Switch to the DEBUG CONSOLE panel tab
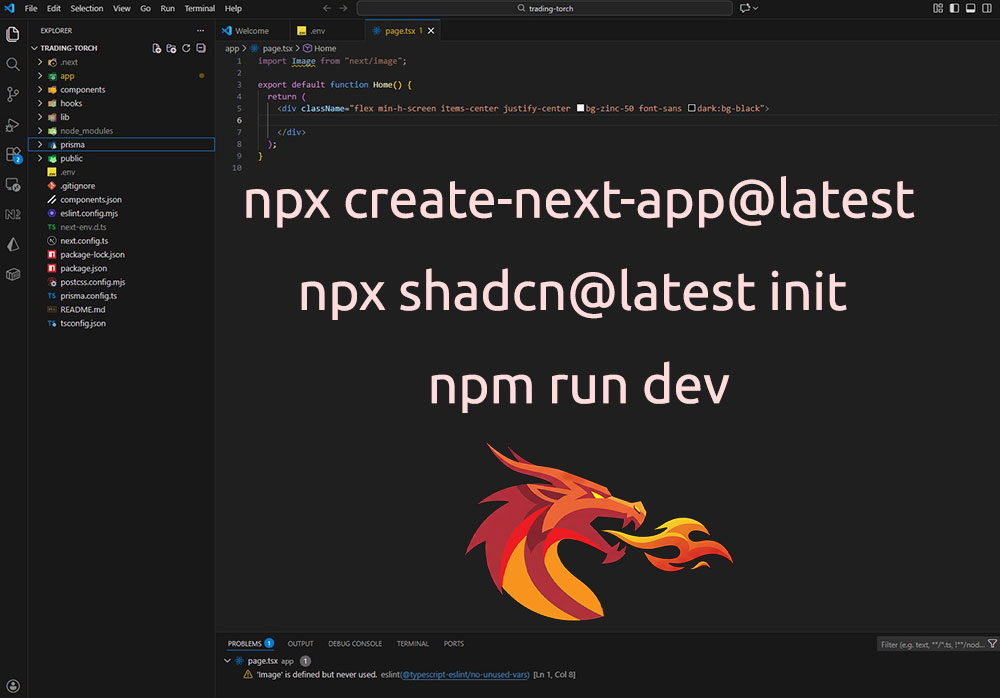Viewport: 1000px width, 698px height. 355,644
